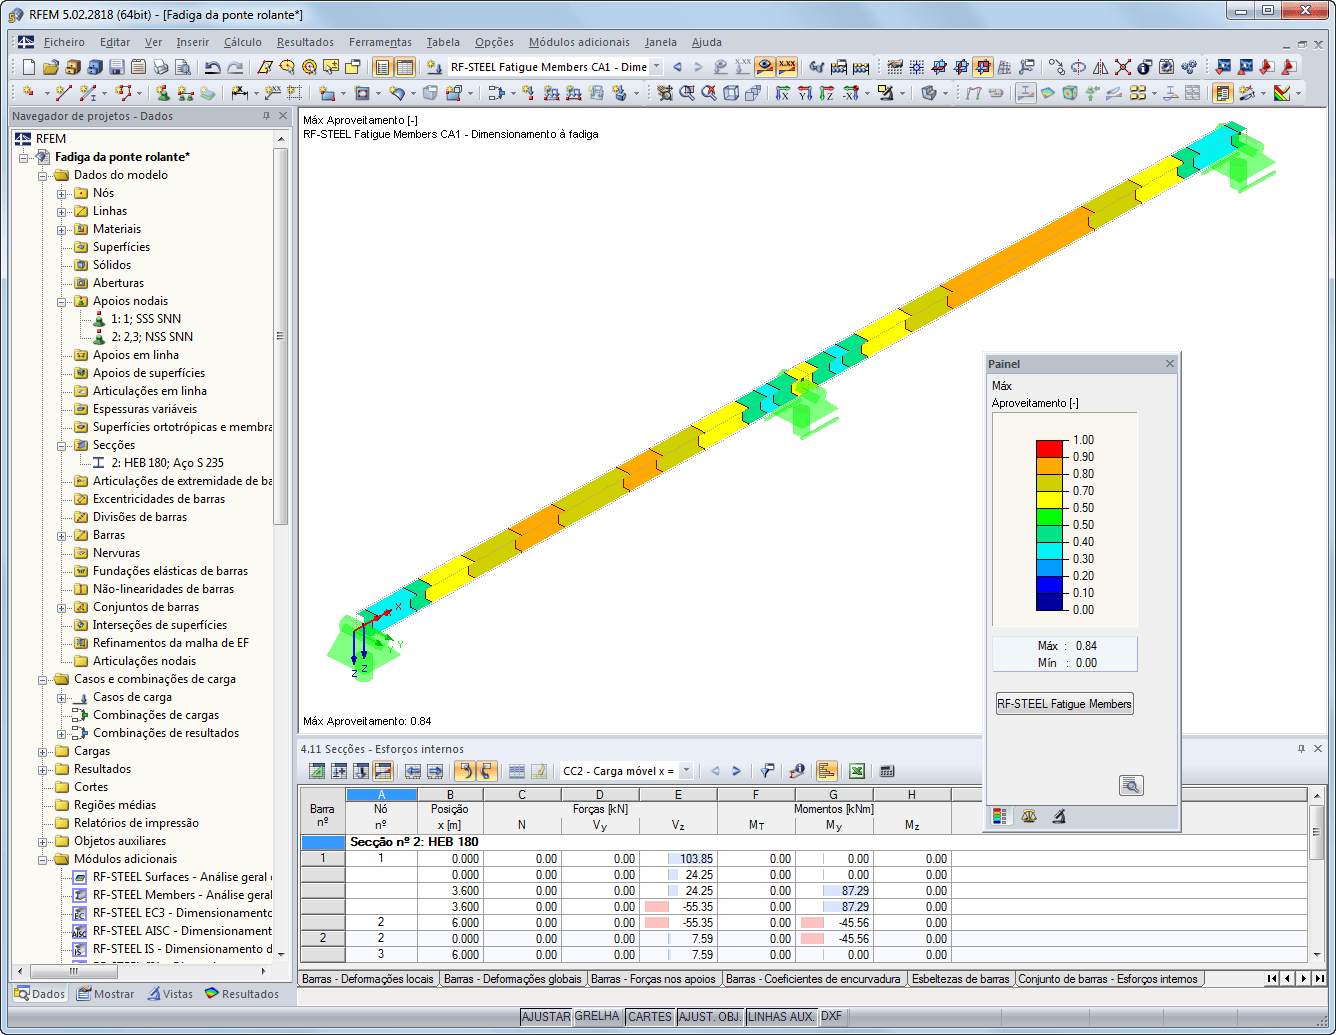Expand the Materiais tree node
This screenshot has height=1035, width=1336.
pyautogui.click(x=62, y=229)
